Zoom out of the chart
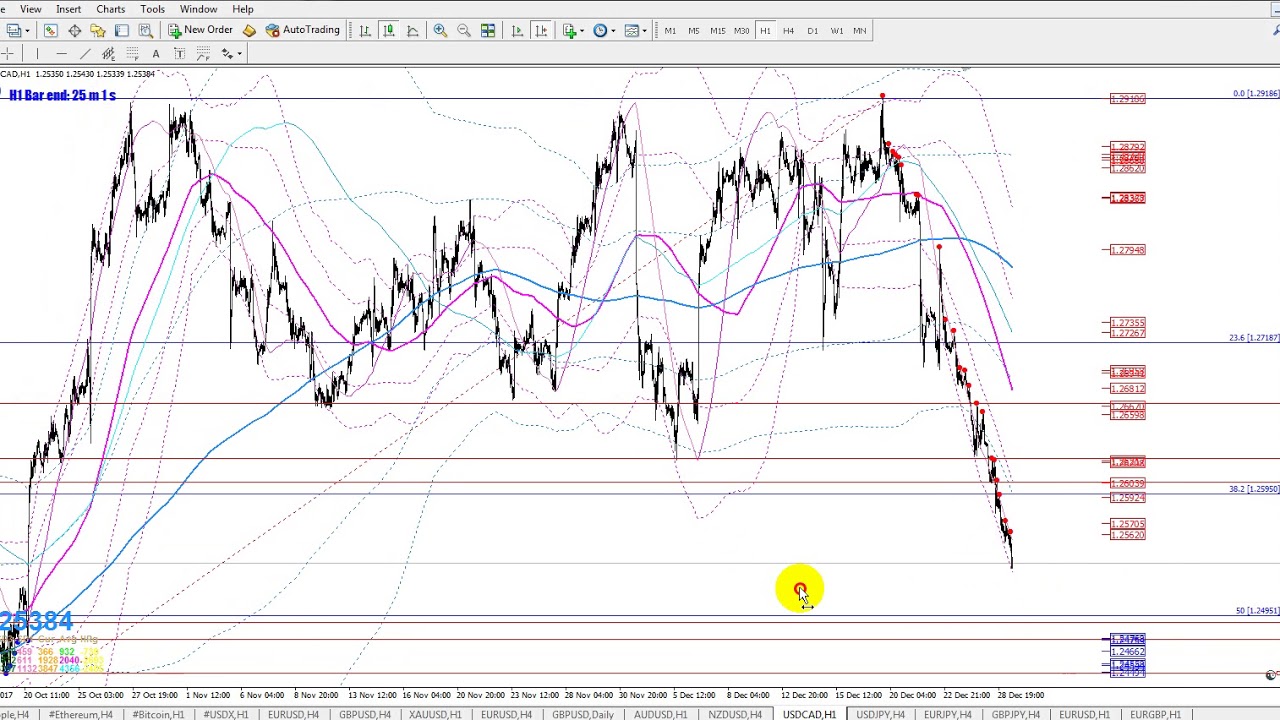 464,30
